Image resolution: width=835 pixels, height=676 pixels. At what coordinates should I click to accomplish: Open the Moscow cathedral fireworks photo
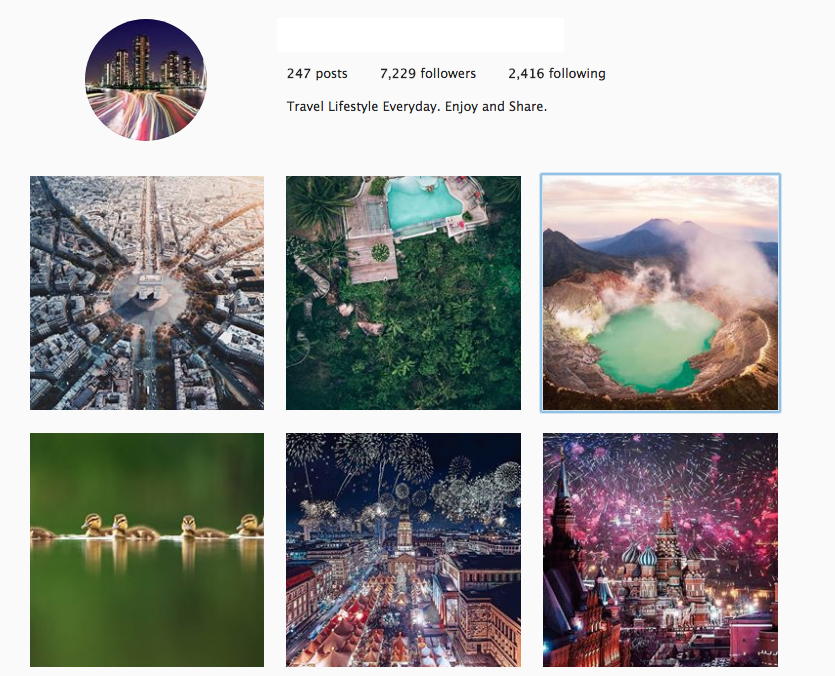pos(660,550)
